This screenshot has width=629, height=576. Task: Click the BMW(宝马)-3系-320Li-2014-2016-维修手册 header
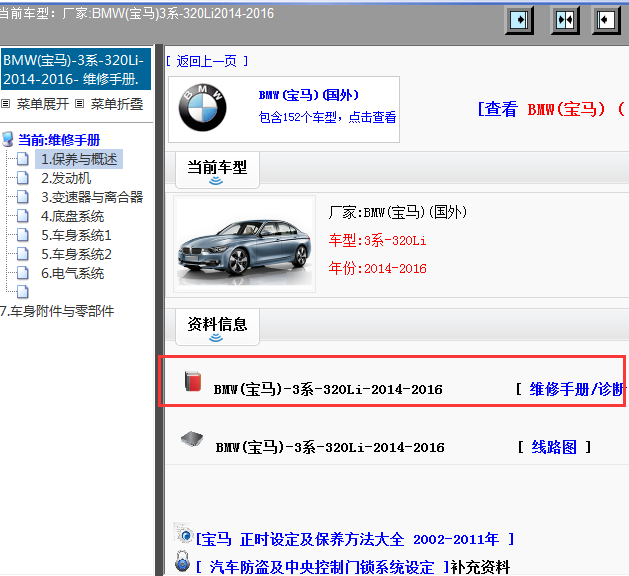tap(75, 69)
